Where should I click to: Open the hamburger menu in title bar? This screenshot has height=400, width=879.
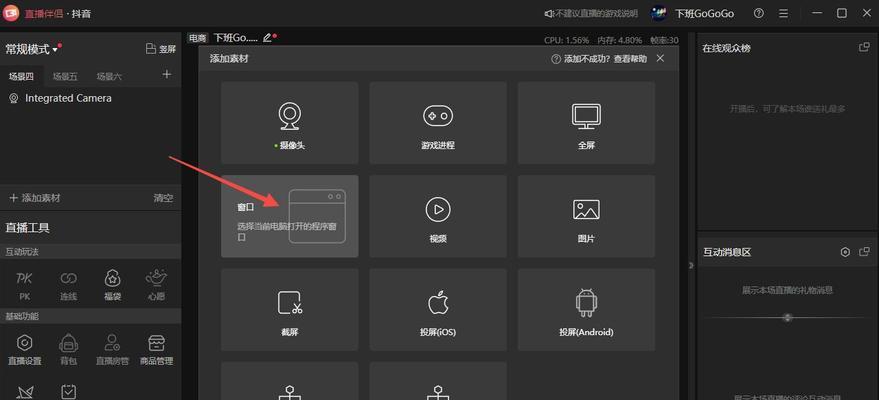[783, 13]
